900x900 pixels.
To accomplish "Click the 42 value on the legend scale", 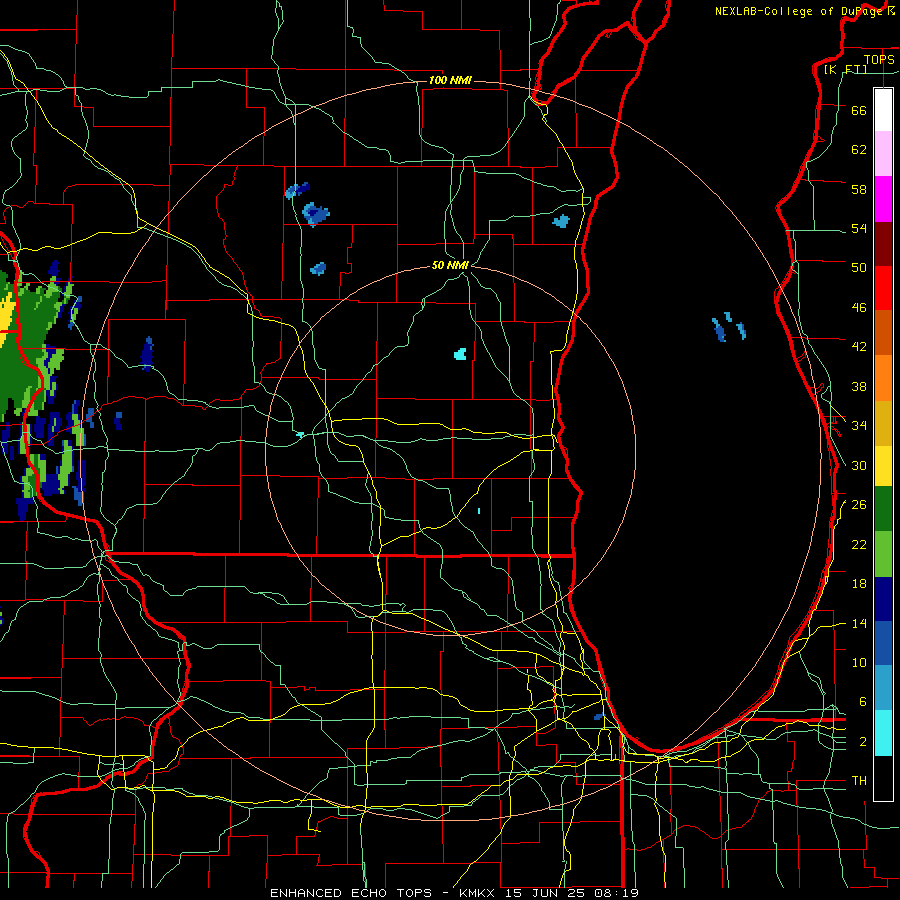I will (859, 347).
